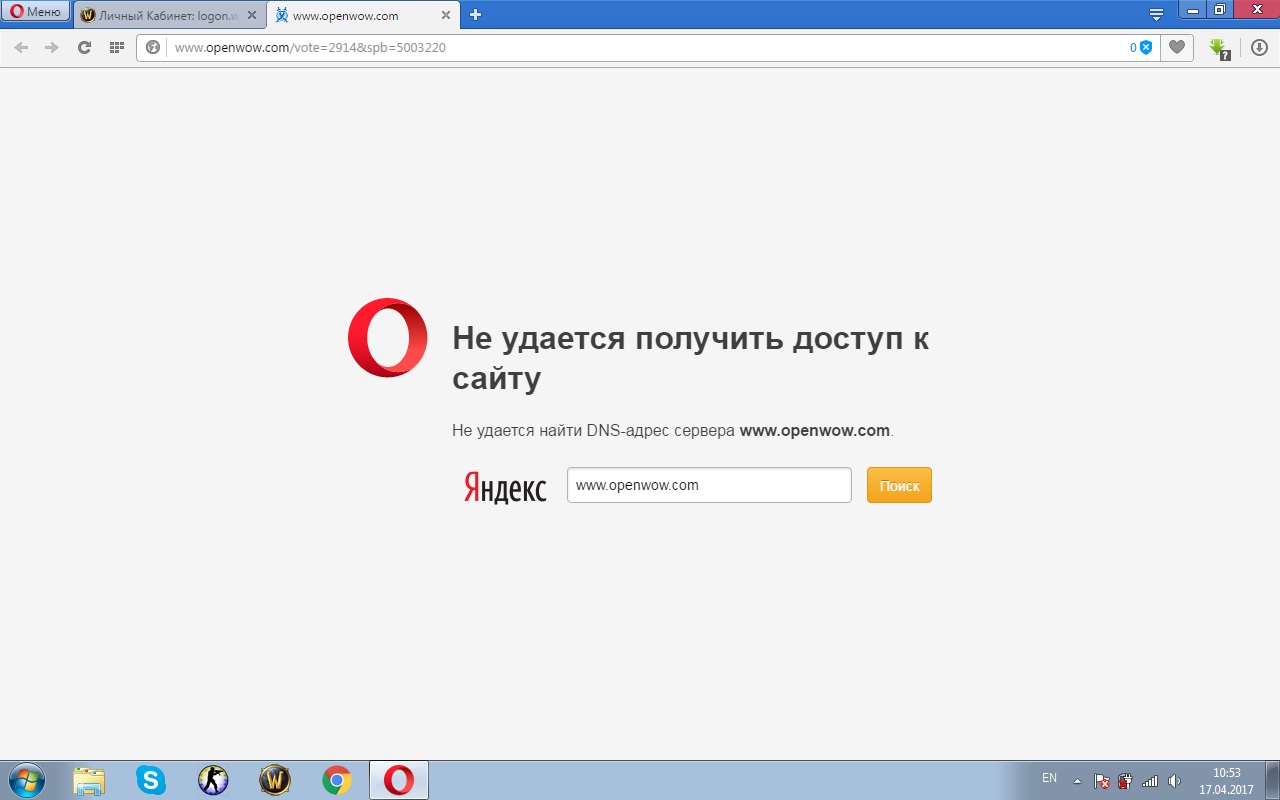Open the clock showing 10:53
Screen dimensions: 1280x800
click(1226, 781)
